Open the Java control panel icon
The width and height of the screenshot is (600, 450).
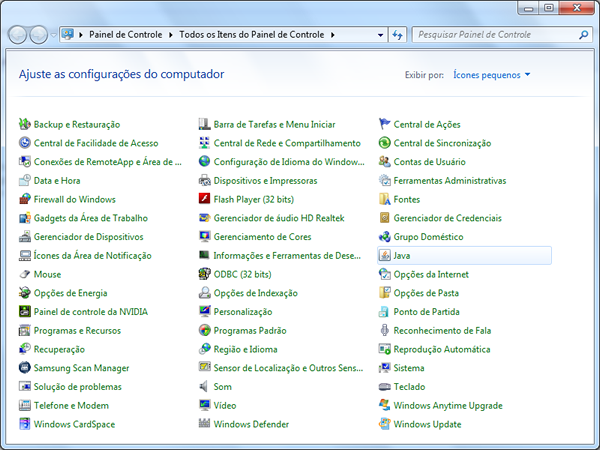coord(385,256)
